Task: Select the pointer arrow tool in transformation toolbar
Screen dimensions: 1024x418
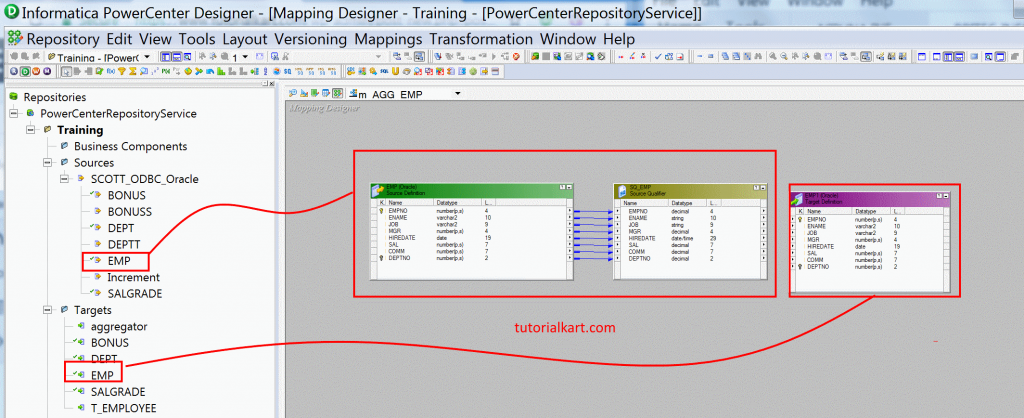Action: [x=67, y=71]
